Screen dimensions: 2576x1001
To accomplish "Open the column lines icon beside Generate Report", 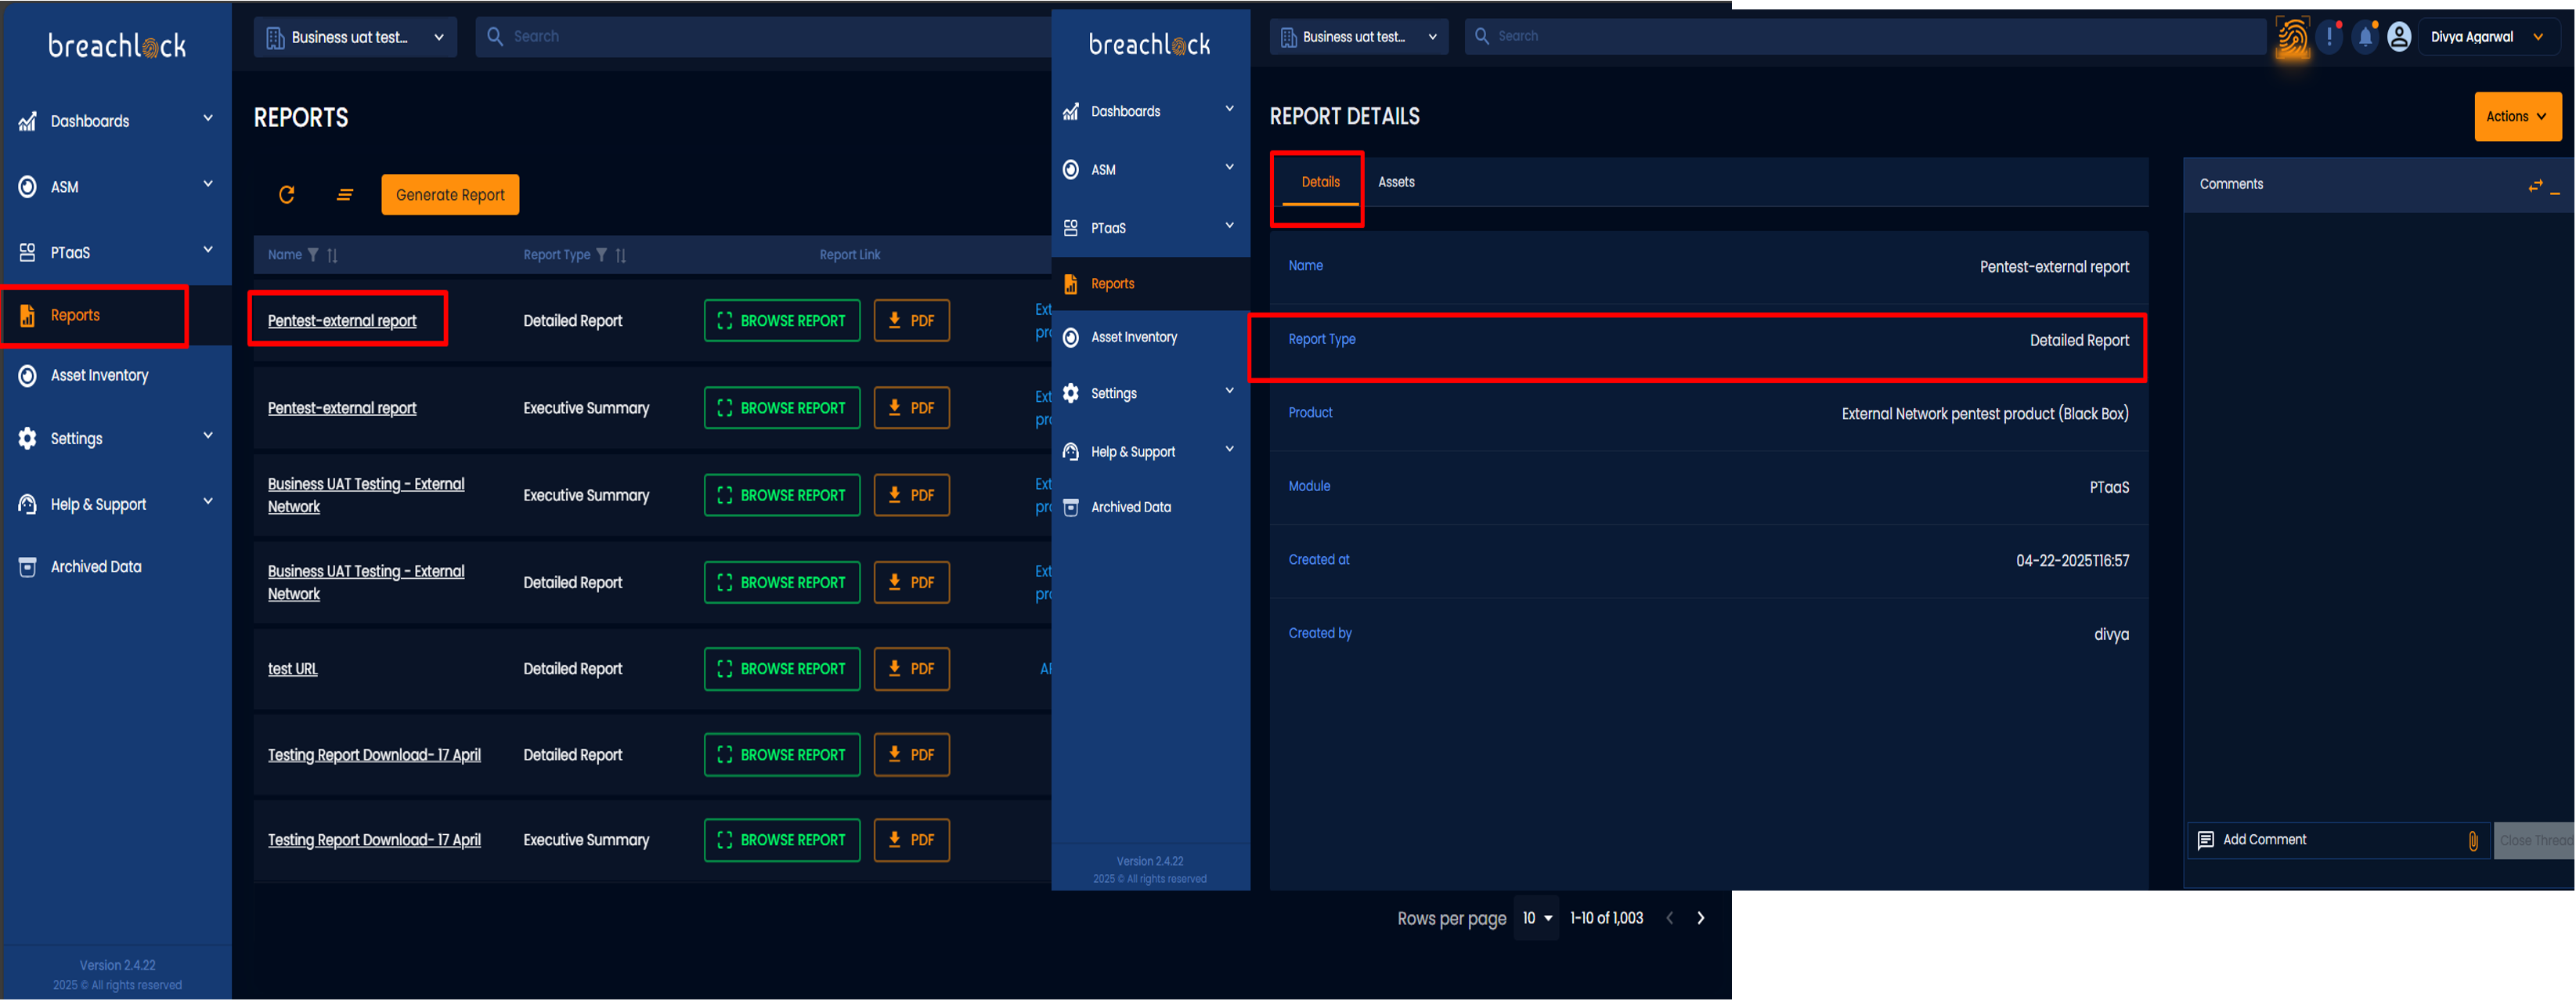I will point(345,195).
